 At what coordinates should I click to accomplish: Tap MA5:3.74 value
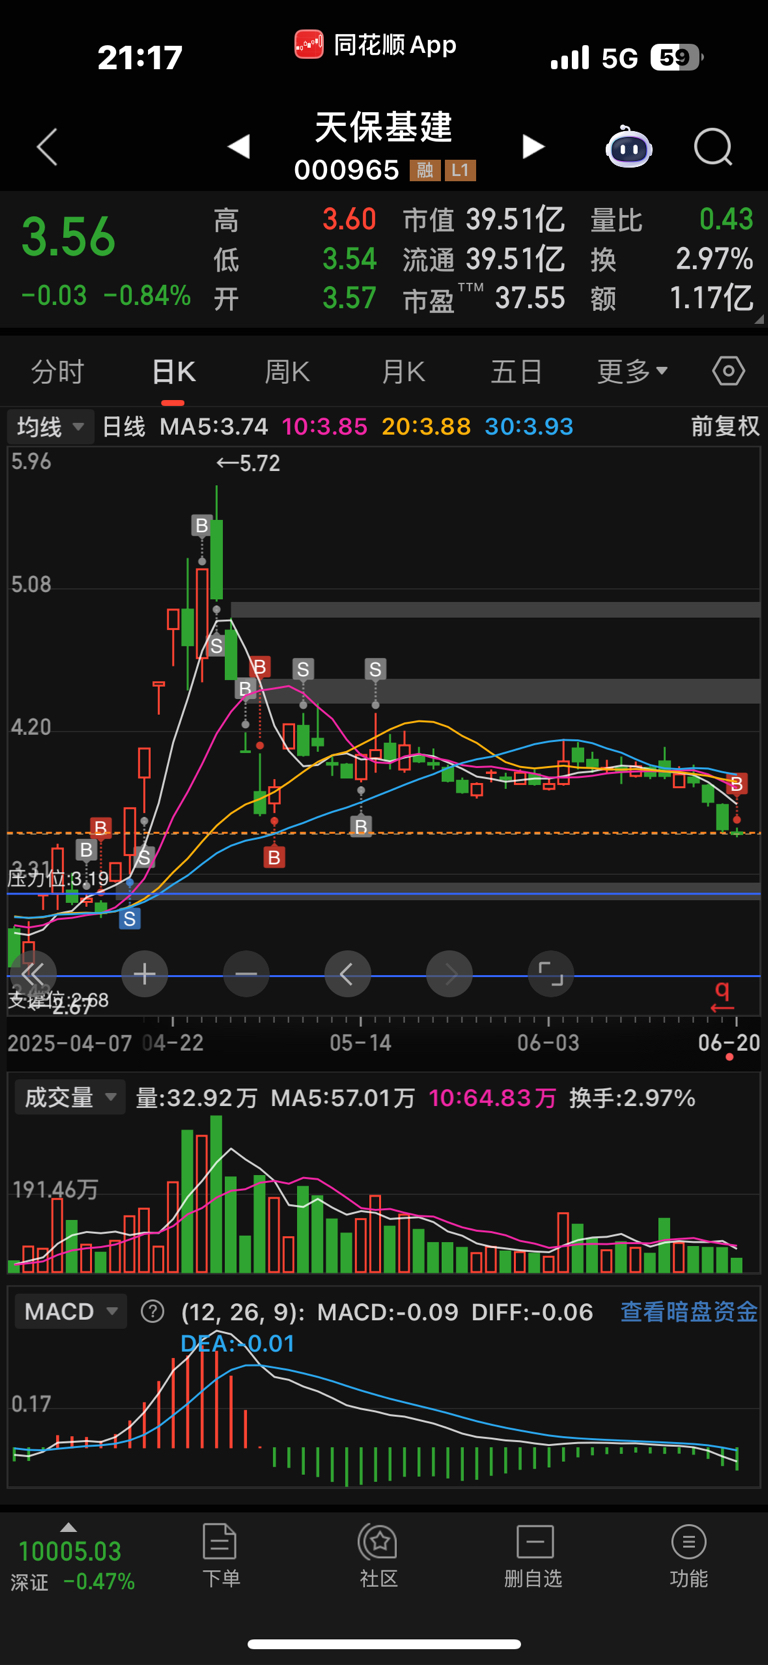click(x=214, y=427)
